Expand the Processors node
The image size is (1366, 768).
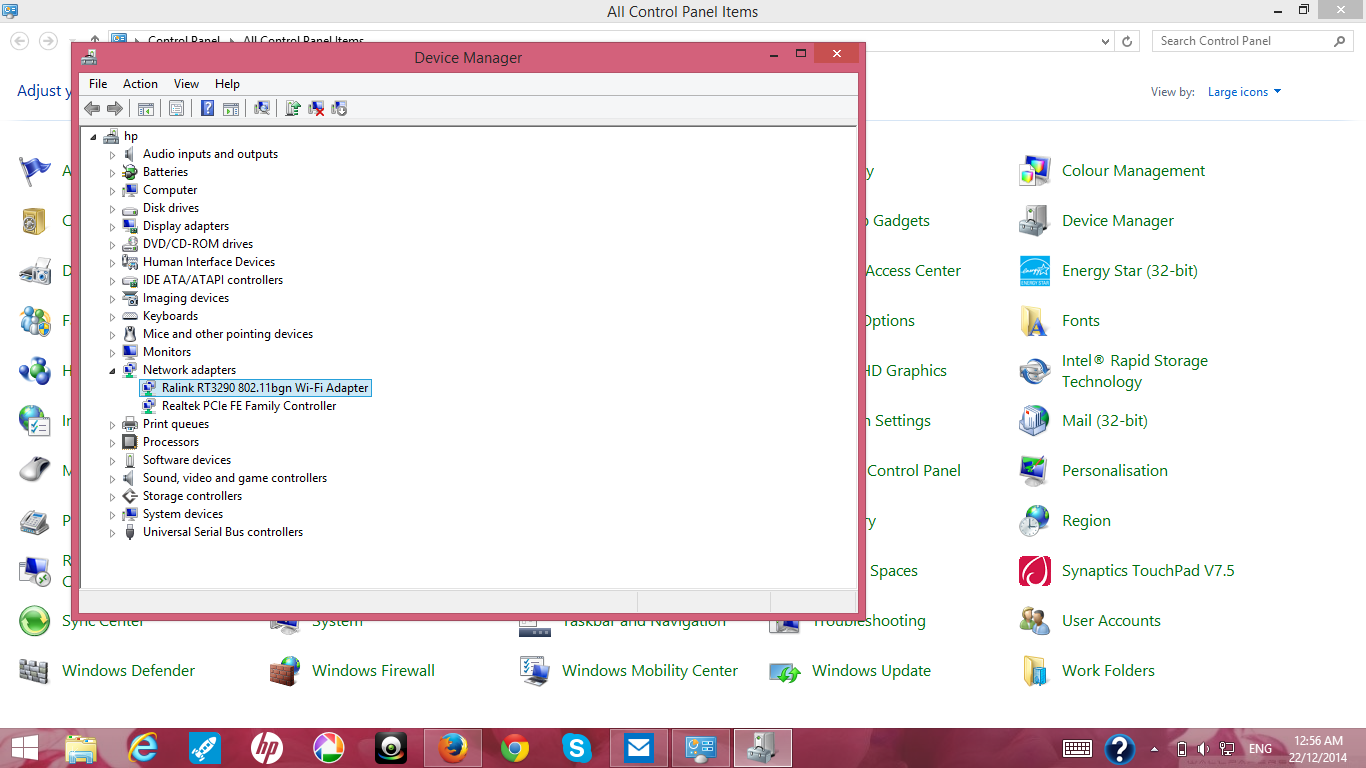pos(113,443)
